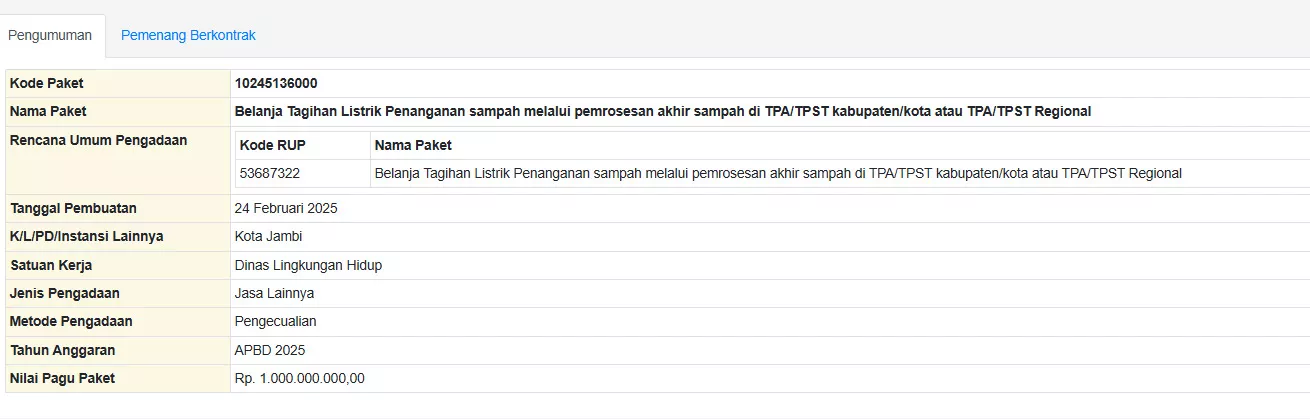This screenshot has width=1310, height=419.
Task: Click the date 24 Februari 2025
Action: (286, 208)
